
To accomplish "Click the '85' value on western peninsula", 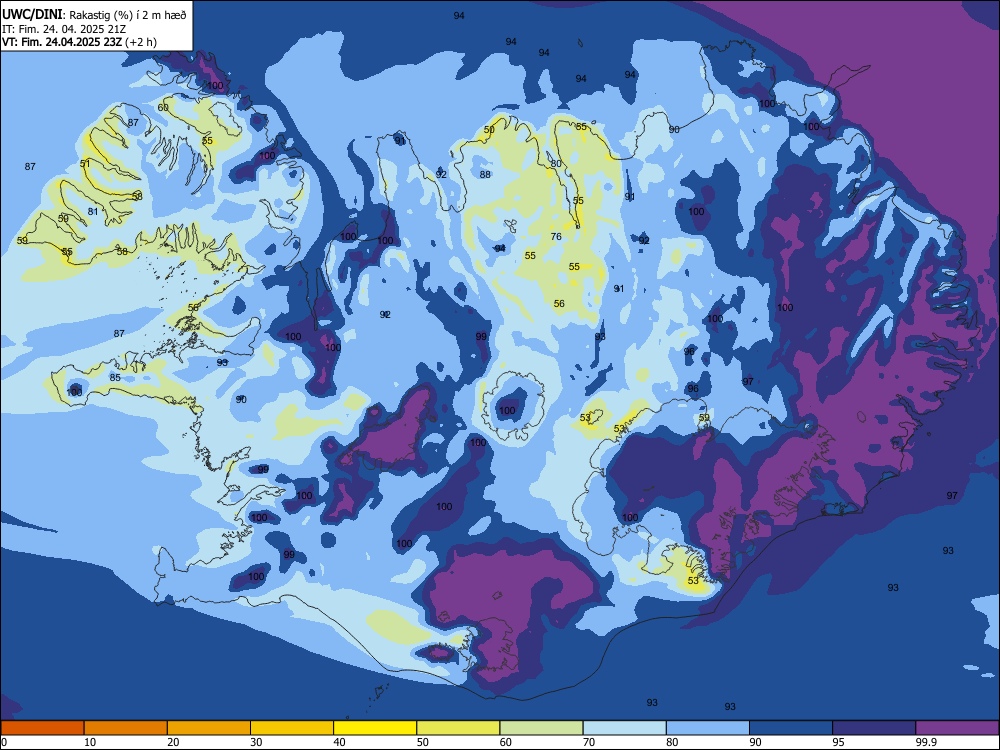I will tap(115, 378).
